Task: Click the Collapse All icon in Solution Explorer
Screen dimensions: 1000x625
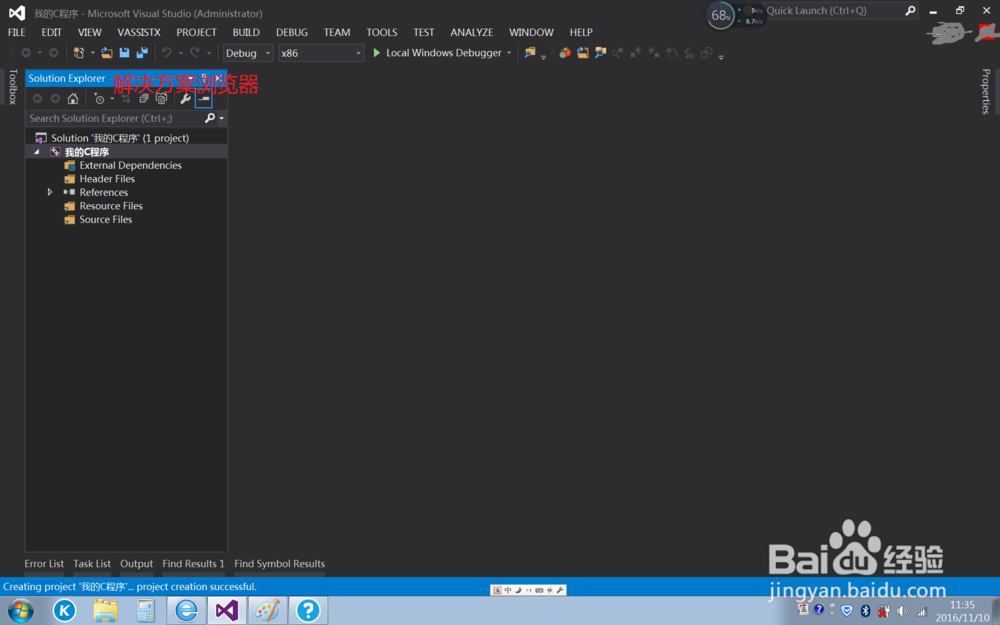Action: coord(144,99)
